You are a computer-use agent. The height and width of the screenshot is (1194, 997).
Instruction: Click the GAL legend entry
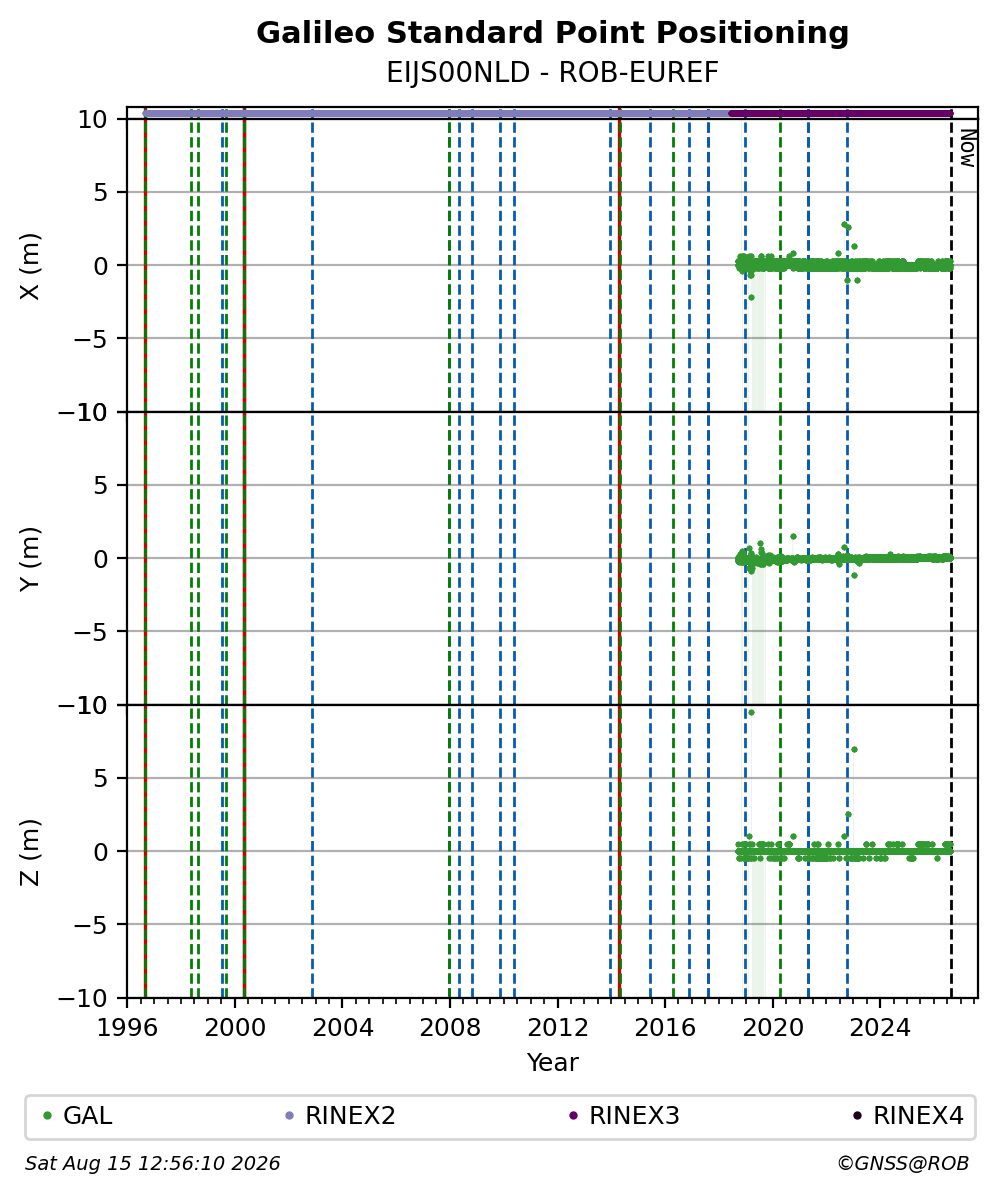78,1116
